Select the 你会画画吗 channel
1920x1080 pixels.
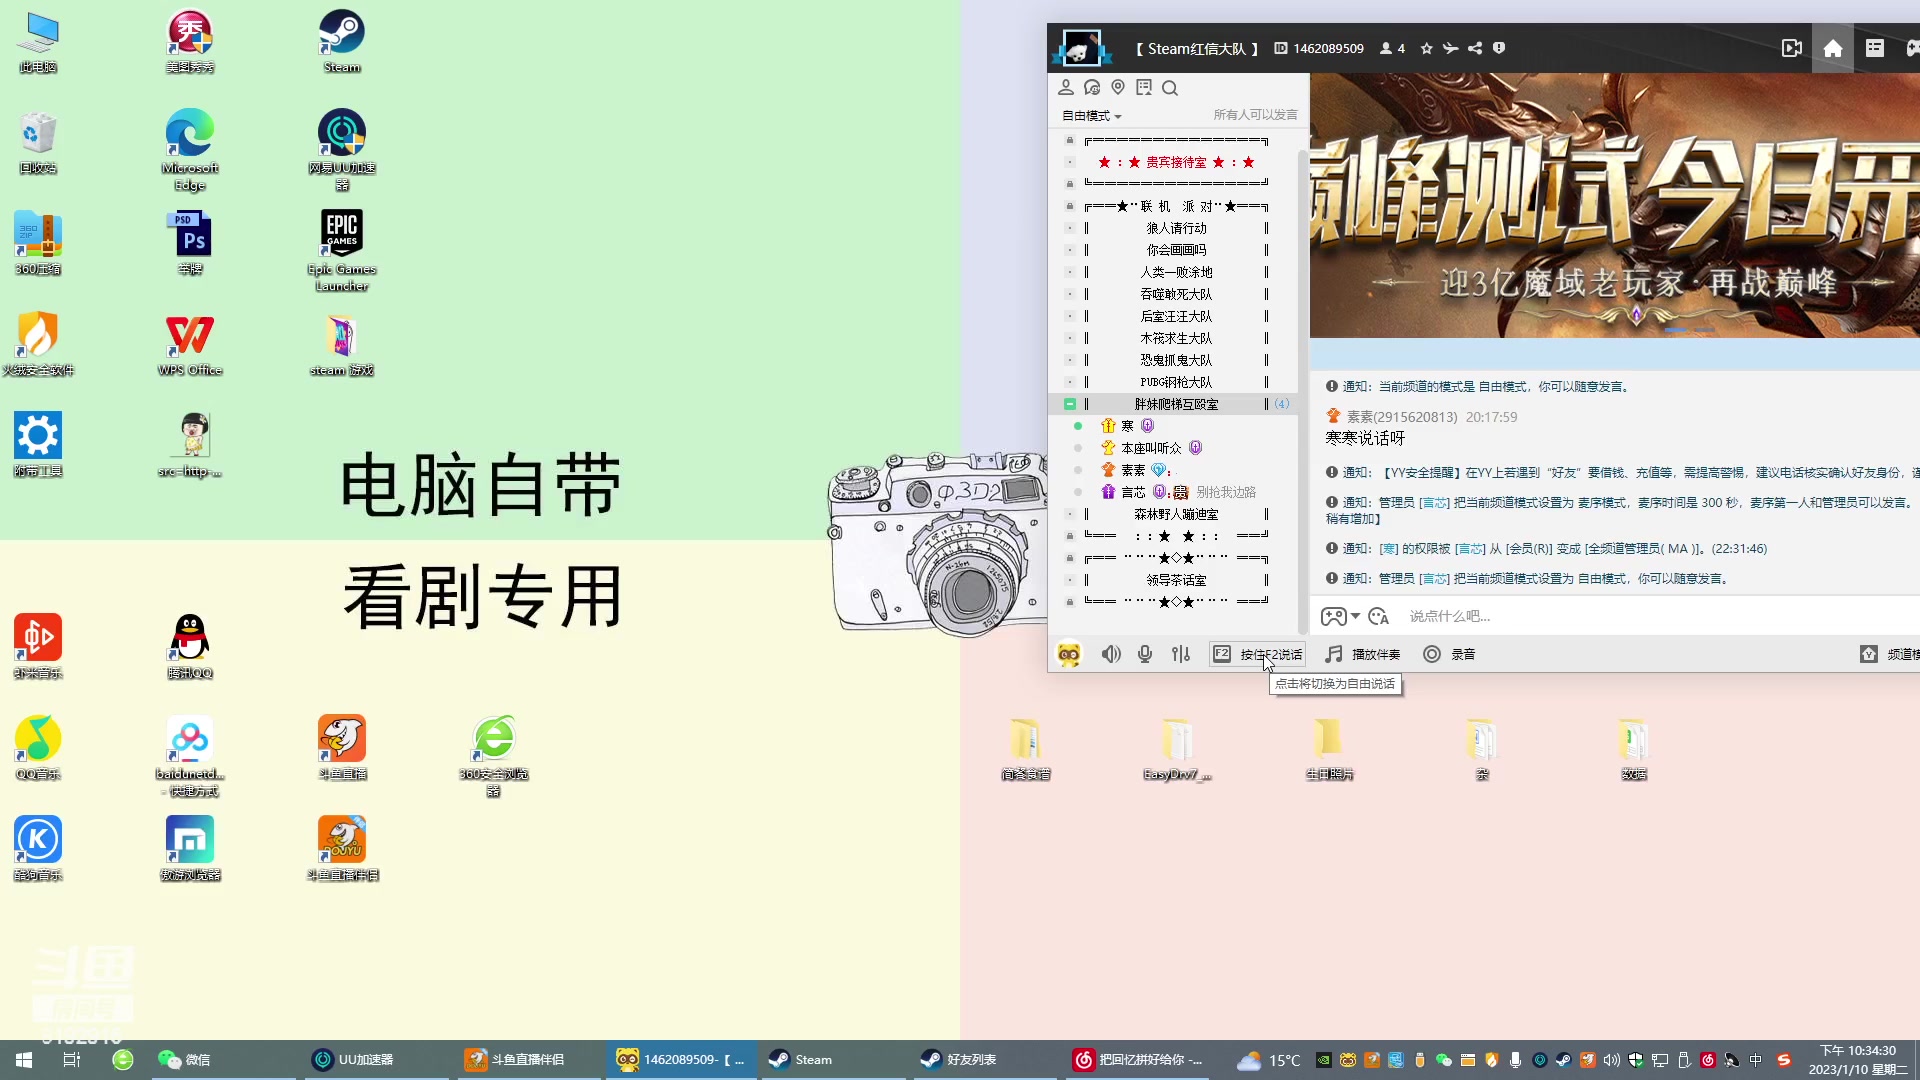pos(1176,250)
